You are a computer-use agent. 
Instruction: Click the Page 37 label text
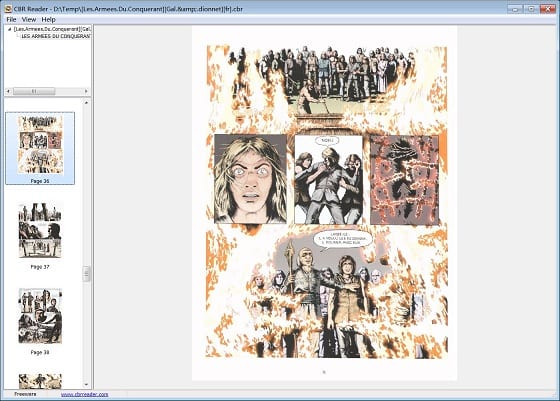pos(40,267)
